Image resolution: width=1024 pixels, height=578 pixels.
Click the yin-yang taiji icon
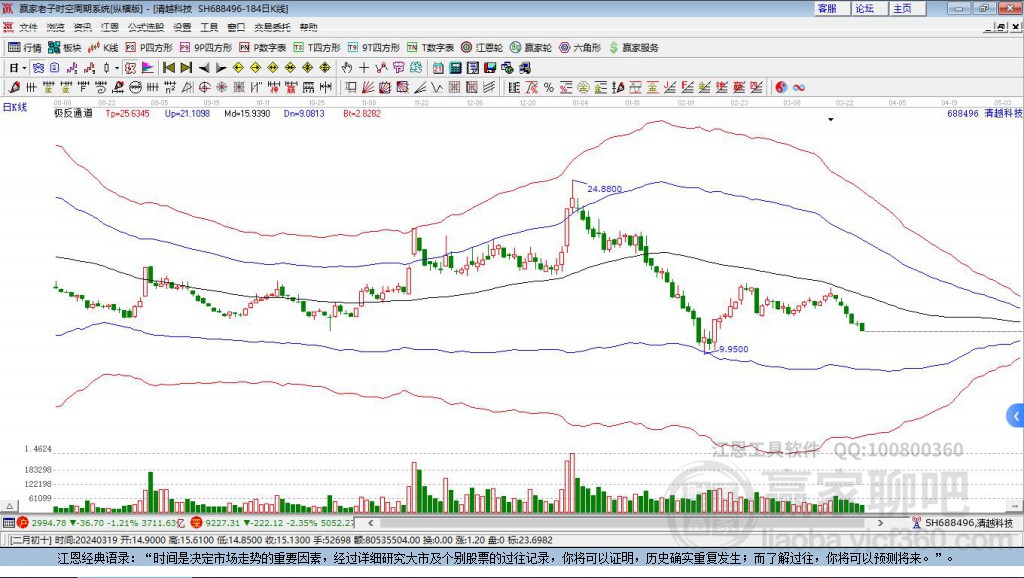781,88
